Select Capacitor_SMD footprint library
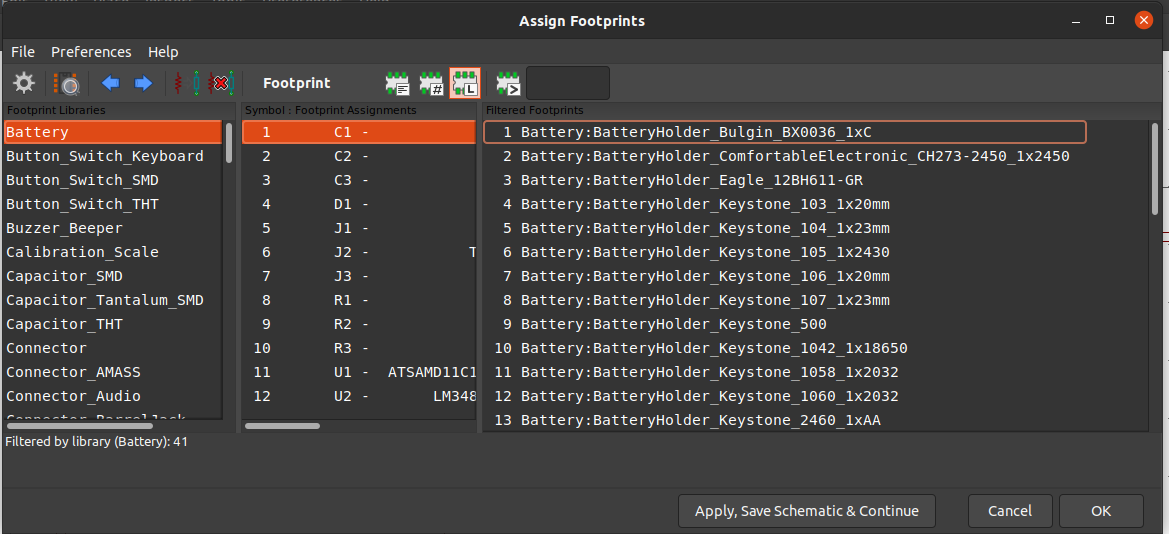This screenshot has width=1169, height=534. [64, 276]
